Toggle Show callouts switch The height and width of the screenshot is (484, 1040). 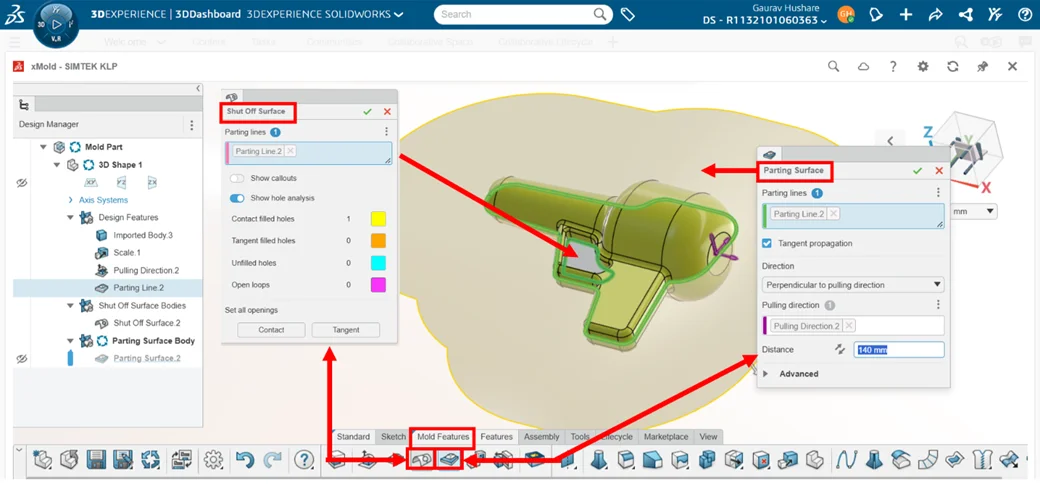coord(237,178)
